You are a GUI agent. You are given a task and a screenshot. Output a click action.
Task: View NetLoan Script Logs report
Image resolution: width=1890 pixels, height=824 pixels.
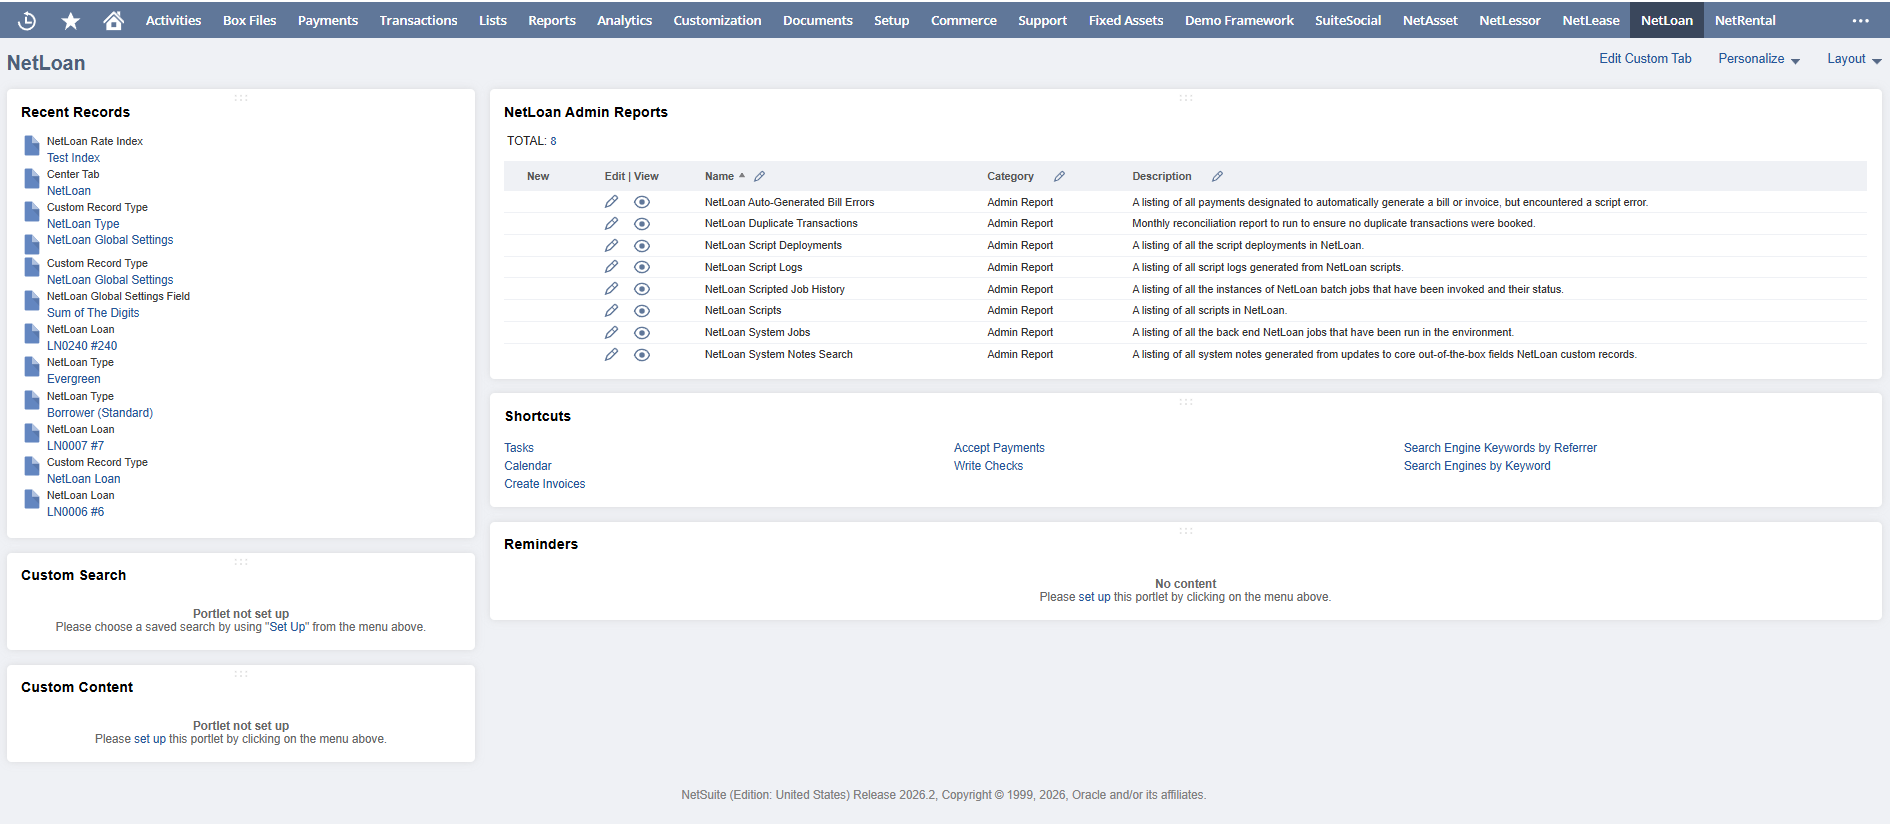(x=642, y=267)
